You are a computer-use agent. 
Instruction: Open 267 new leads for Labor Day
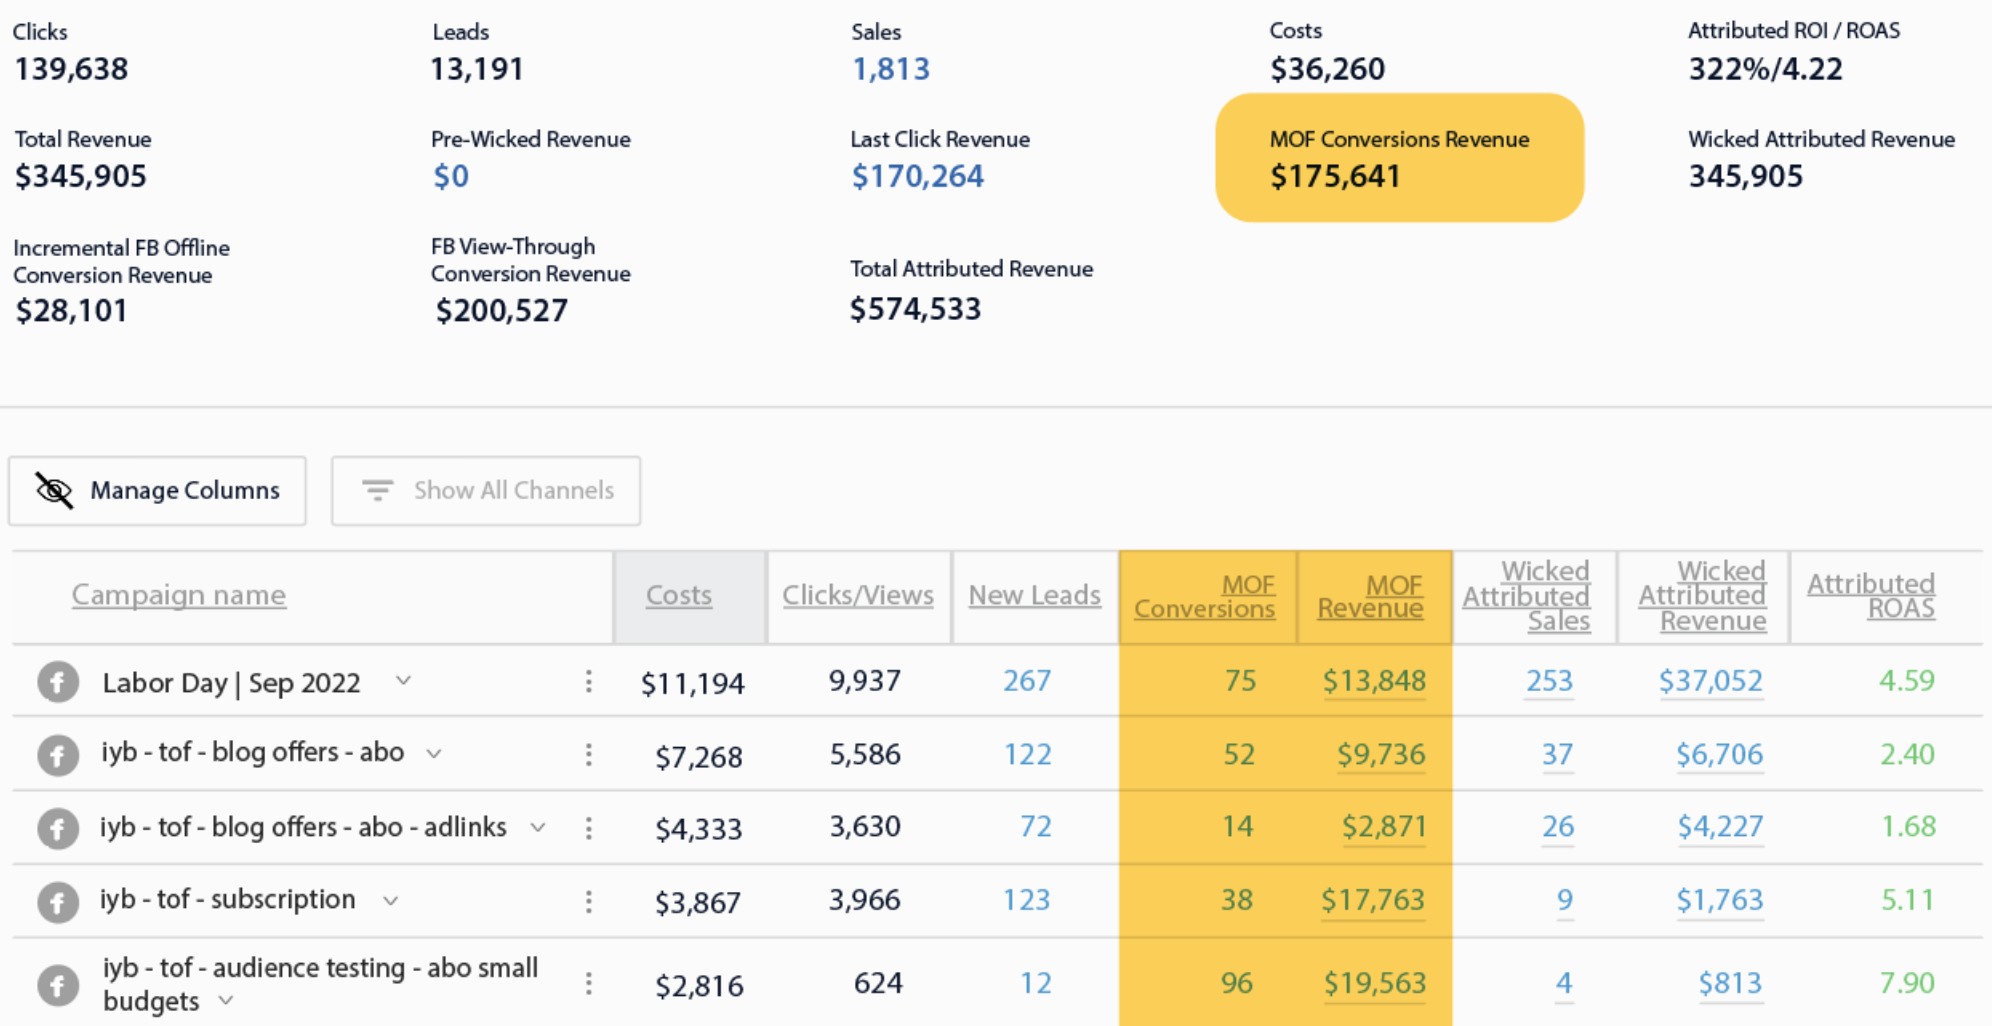tap(1027, 681)
